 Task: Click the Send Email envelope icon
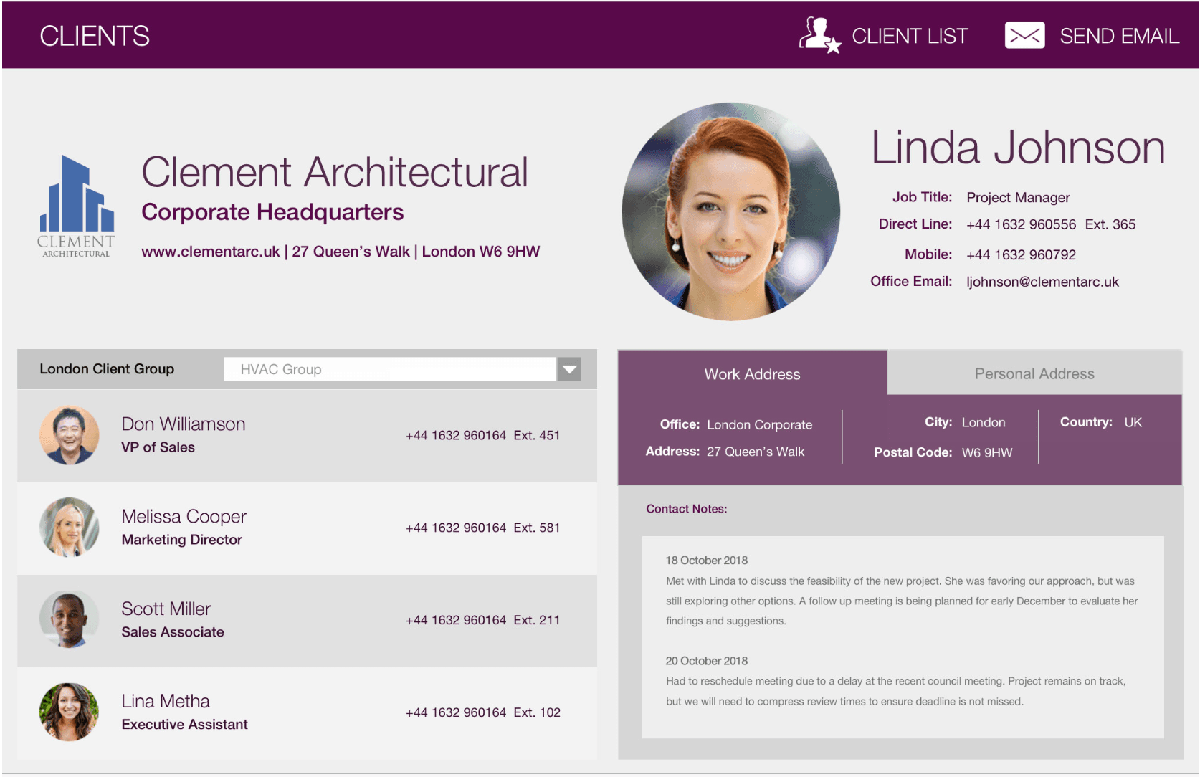[1025, 36]
